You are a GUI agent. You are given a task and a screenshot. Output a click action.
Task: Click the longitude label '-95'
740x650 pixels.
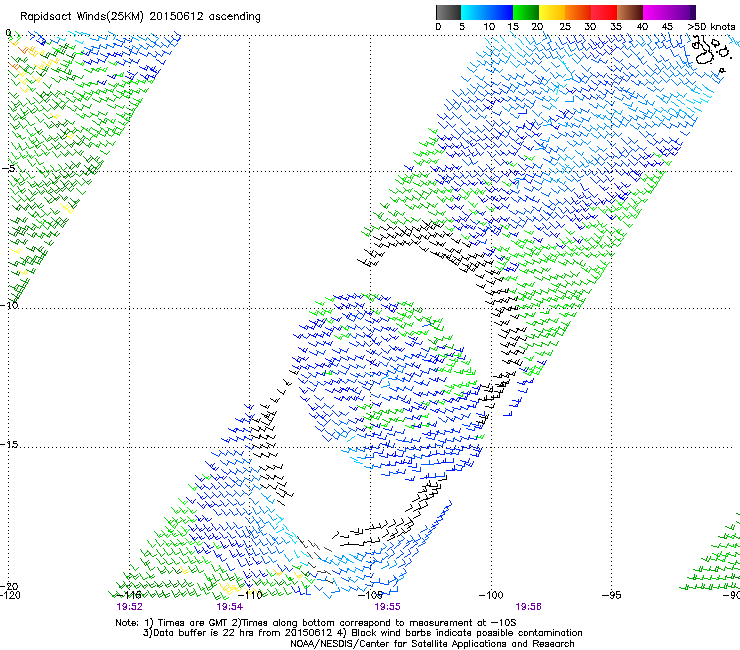click(x=612, y=595)
